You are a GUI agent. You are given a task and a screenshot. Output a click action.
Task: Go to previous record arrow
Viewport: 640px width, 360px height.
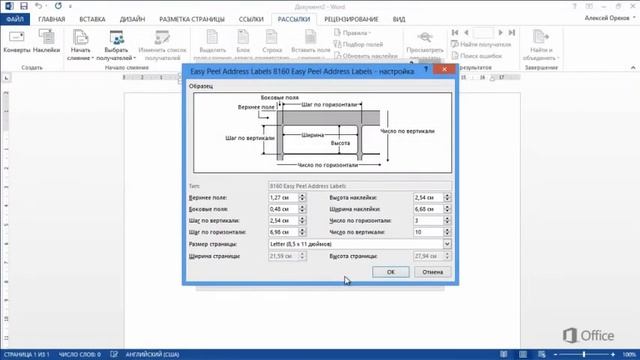pyautogui.click(x=466, y=33)
